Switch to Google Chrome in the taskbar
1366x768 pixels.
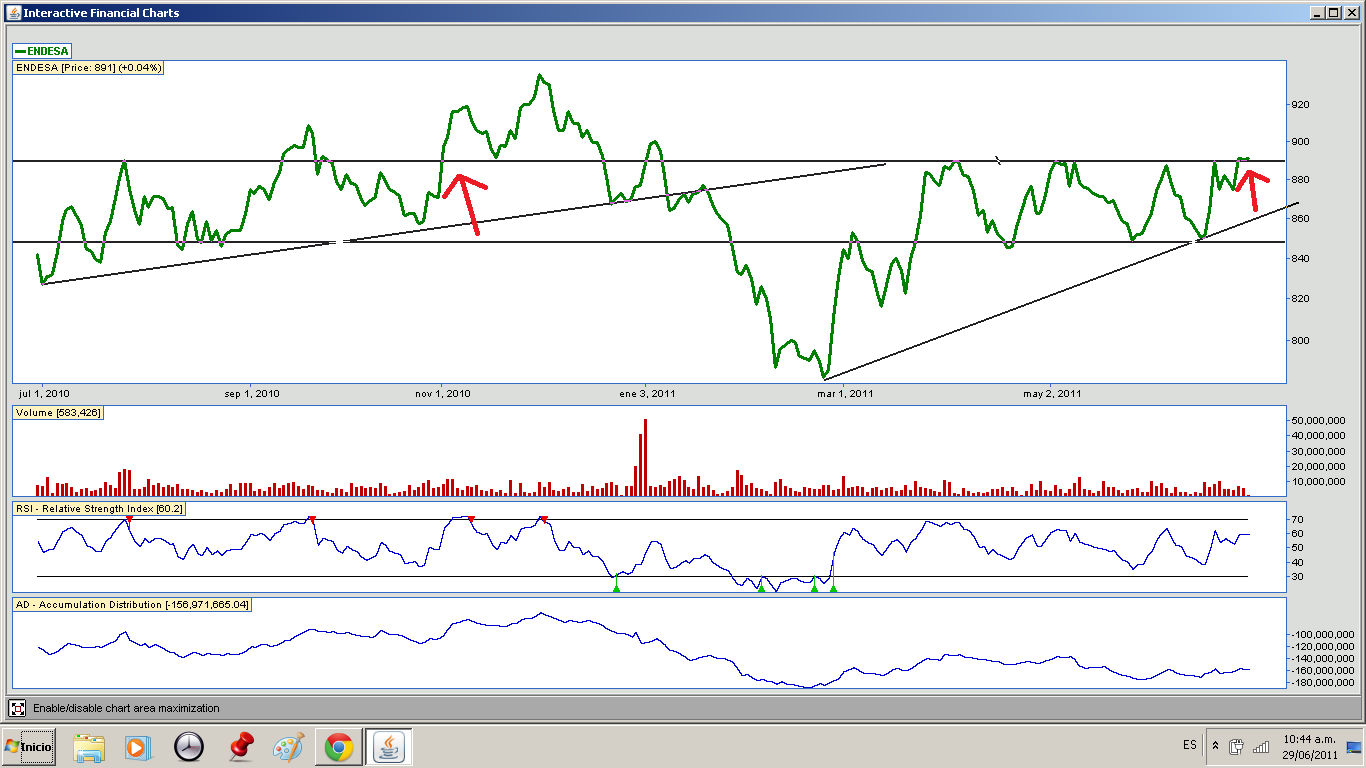(338, 747)
